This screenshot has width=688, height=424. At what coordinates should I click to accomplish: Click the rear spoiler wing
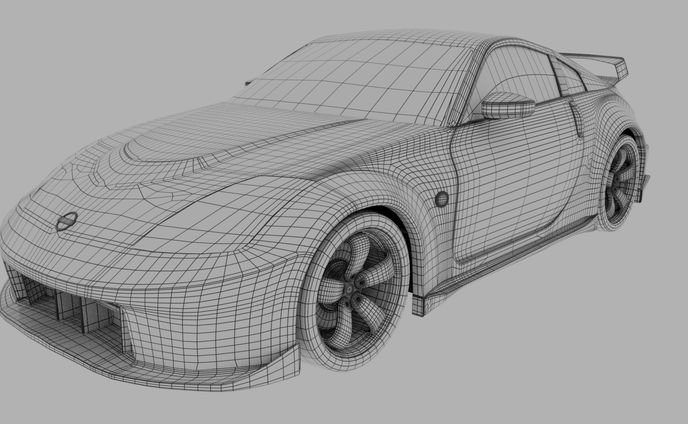pyautogui.click(x=598, y=62)
